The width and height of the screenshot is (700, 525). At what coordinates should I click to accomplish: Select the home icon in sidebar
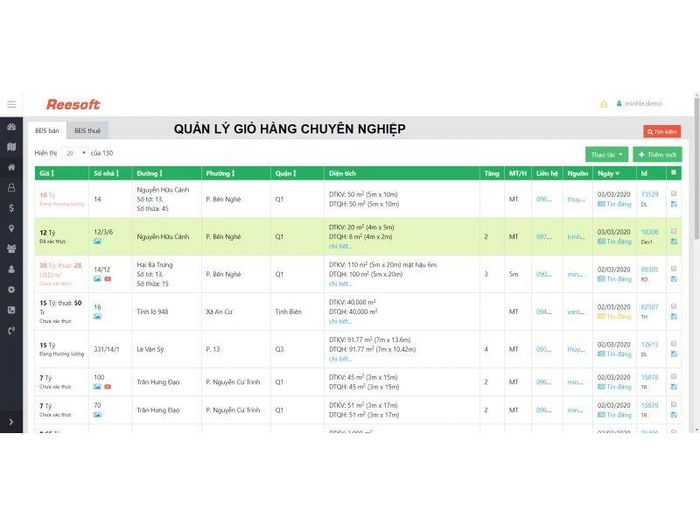coord(12,167)
